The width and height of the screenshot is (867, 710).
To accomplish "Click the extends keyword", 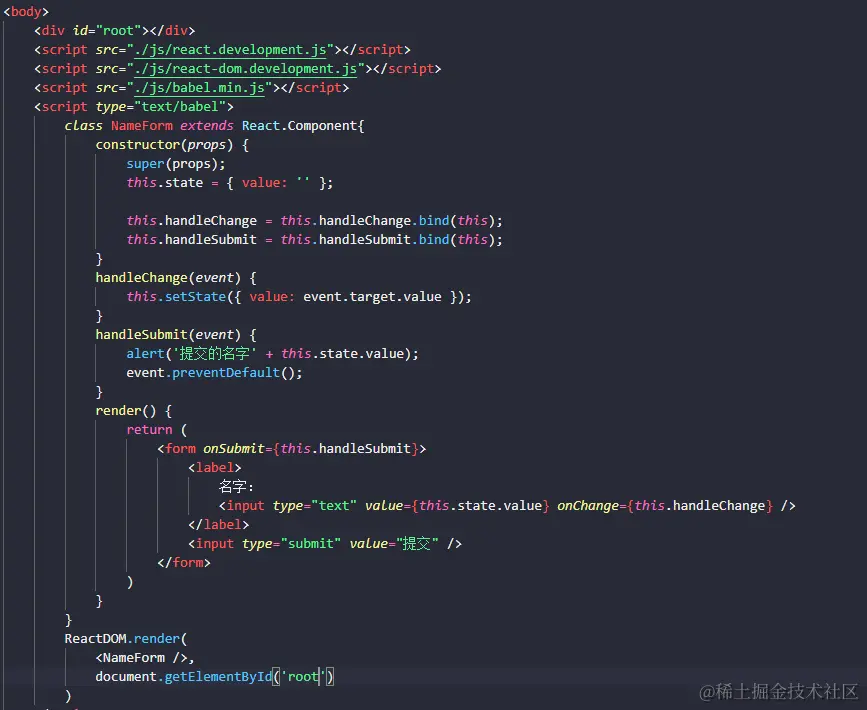I will pyautogui.click(x=207, y=126).
